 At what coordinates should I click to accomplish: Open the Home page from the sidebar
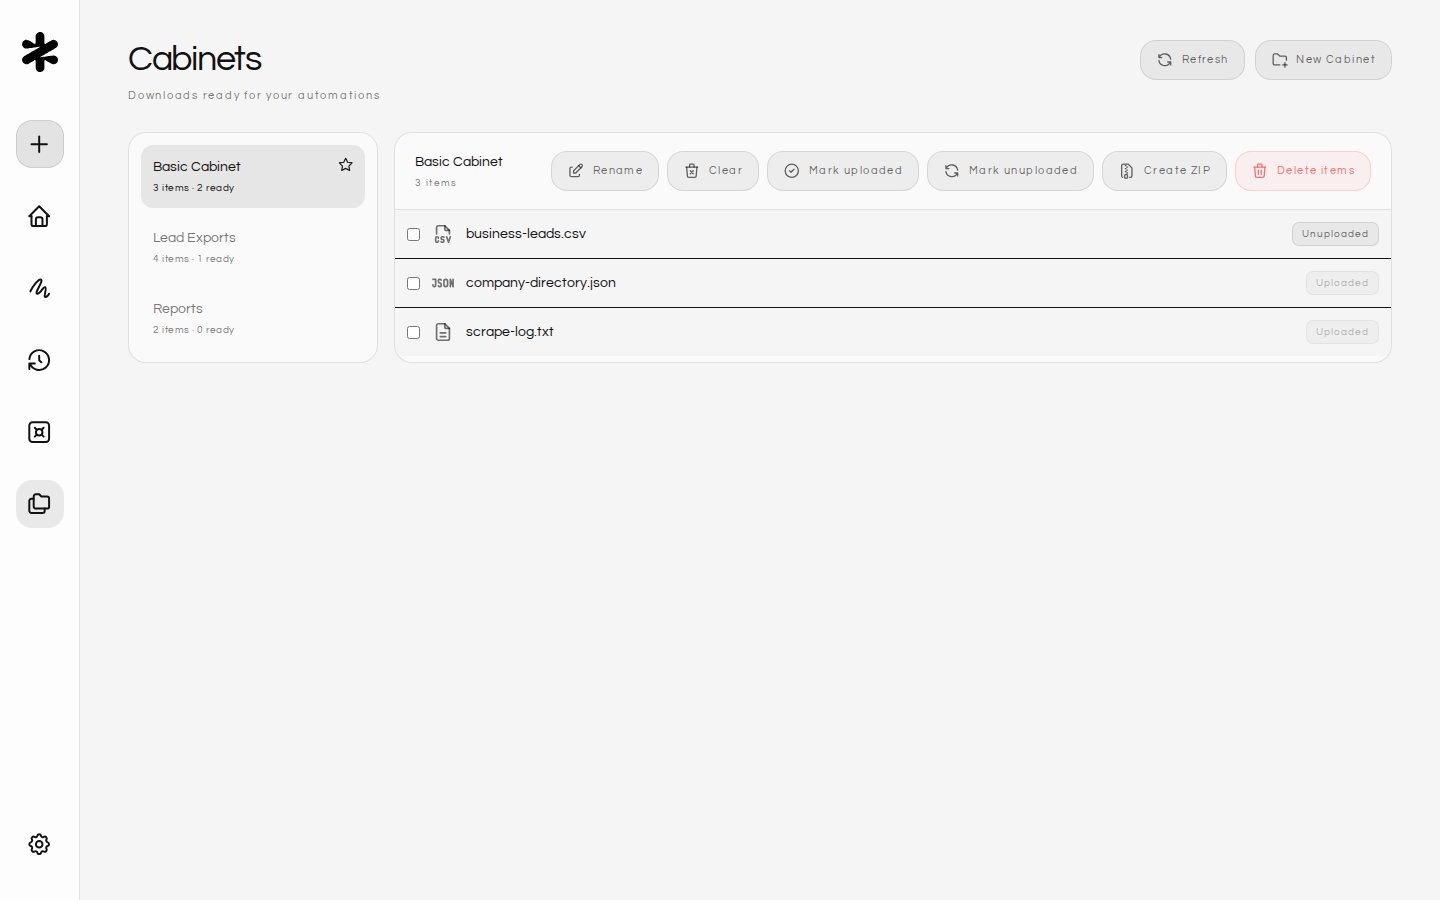point(40,216)
